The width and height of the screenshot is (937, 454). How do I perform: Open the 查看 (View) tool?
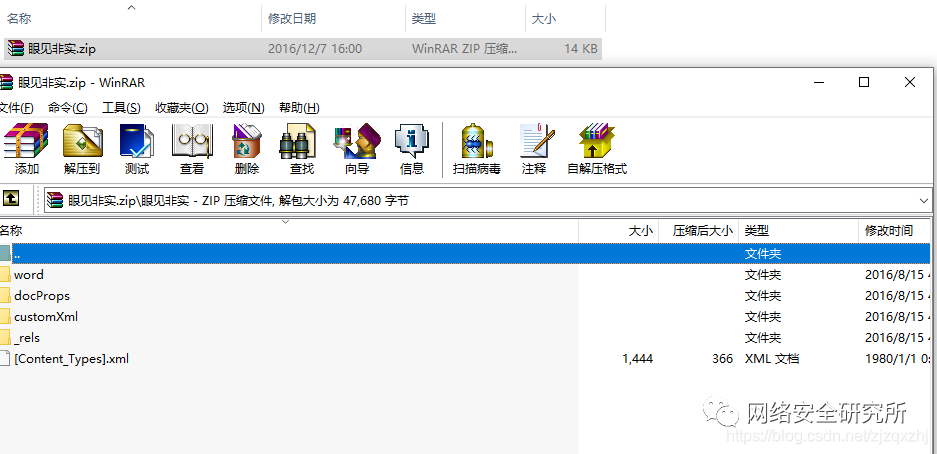click(x=192, y=149)
